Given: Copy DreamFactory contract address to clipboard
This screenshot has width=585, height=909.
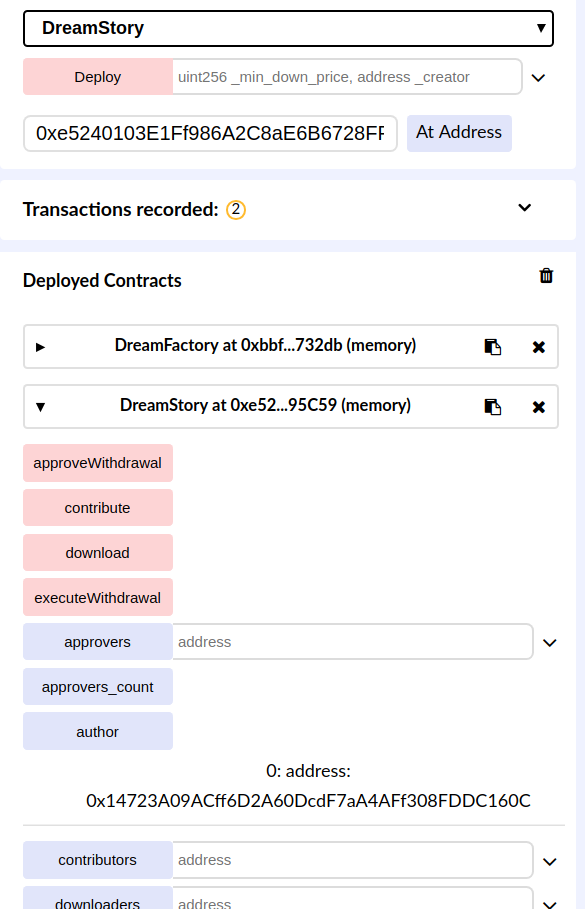Looking at the screenshot, I should 492,347.
